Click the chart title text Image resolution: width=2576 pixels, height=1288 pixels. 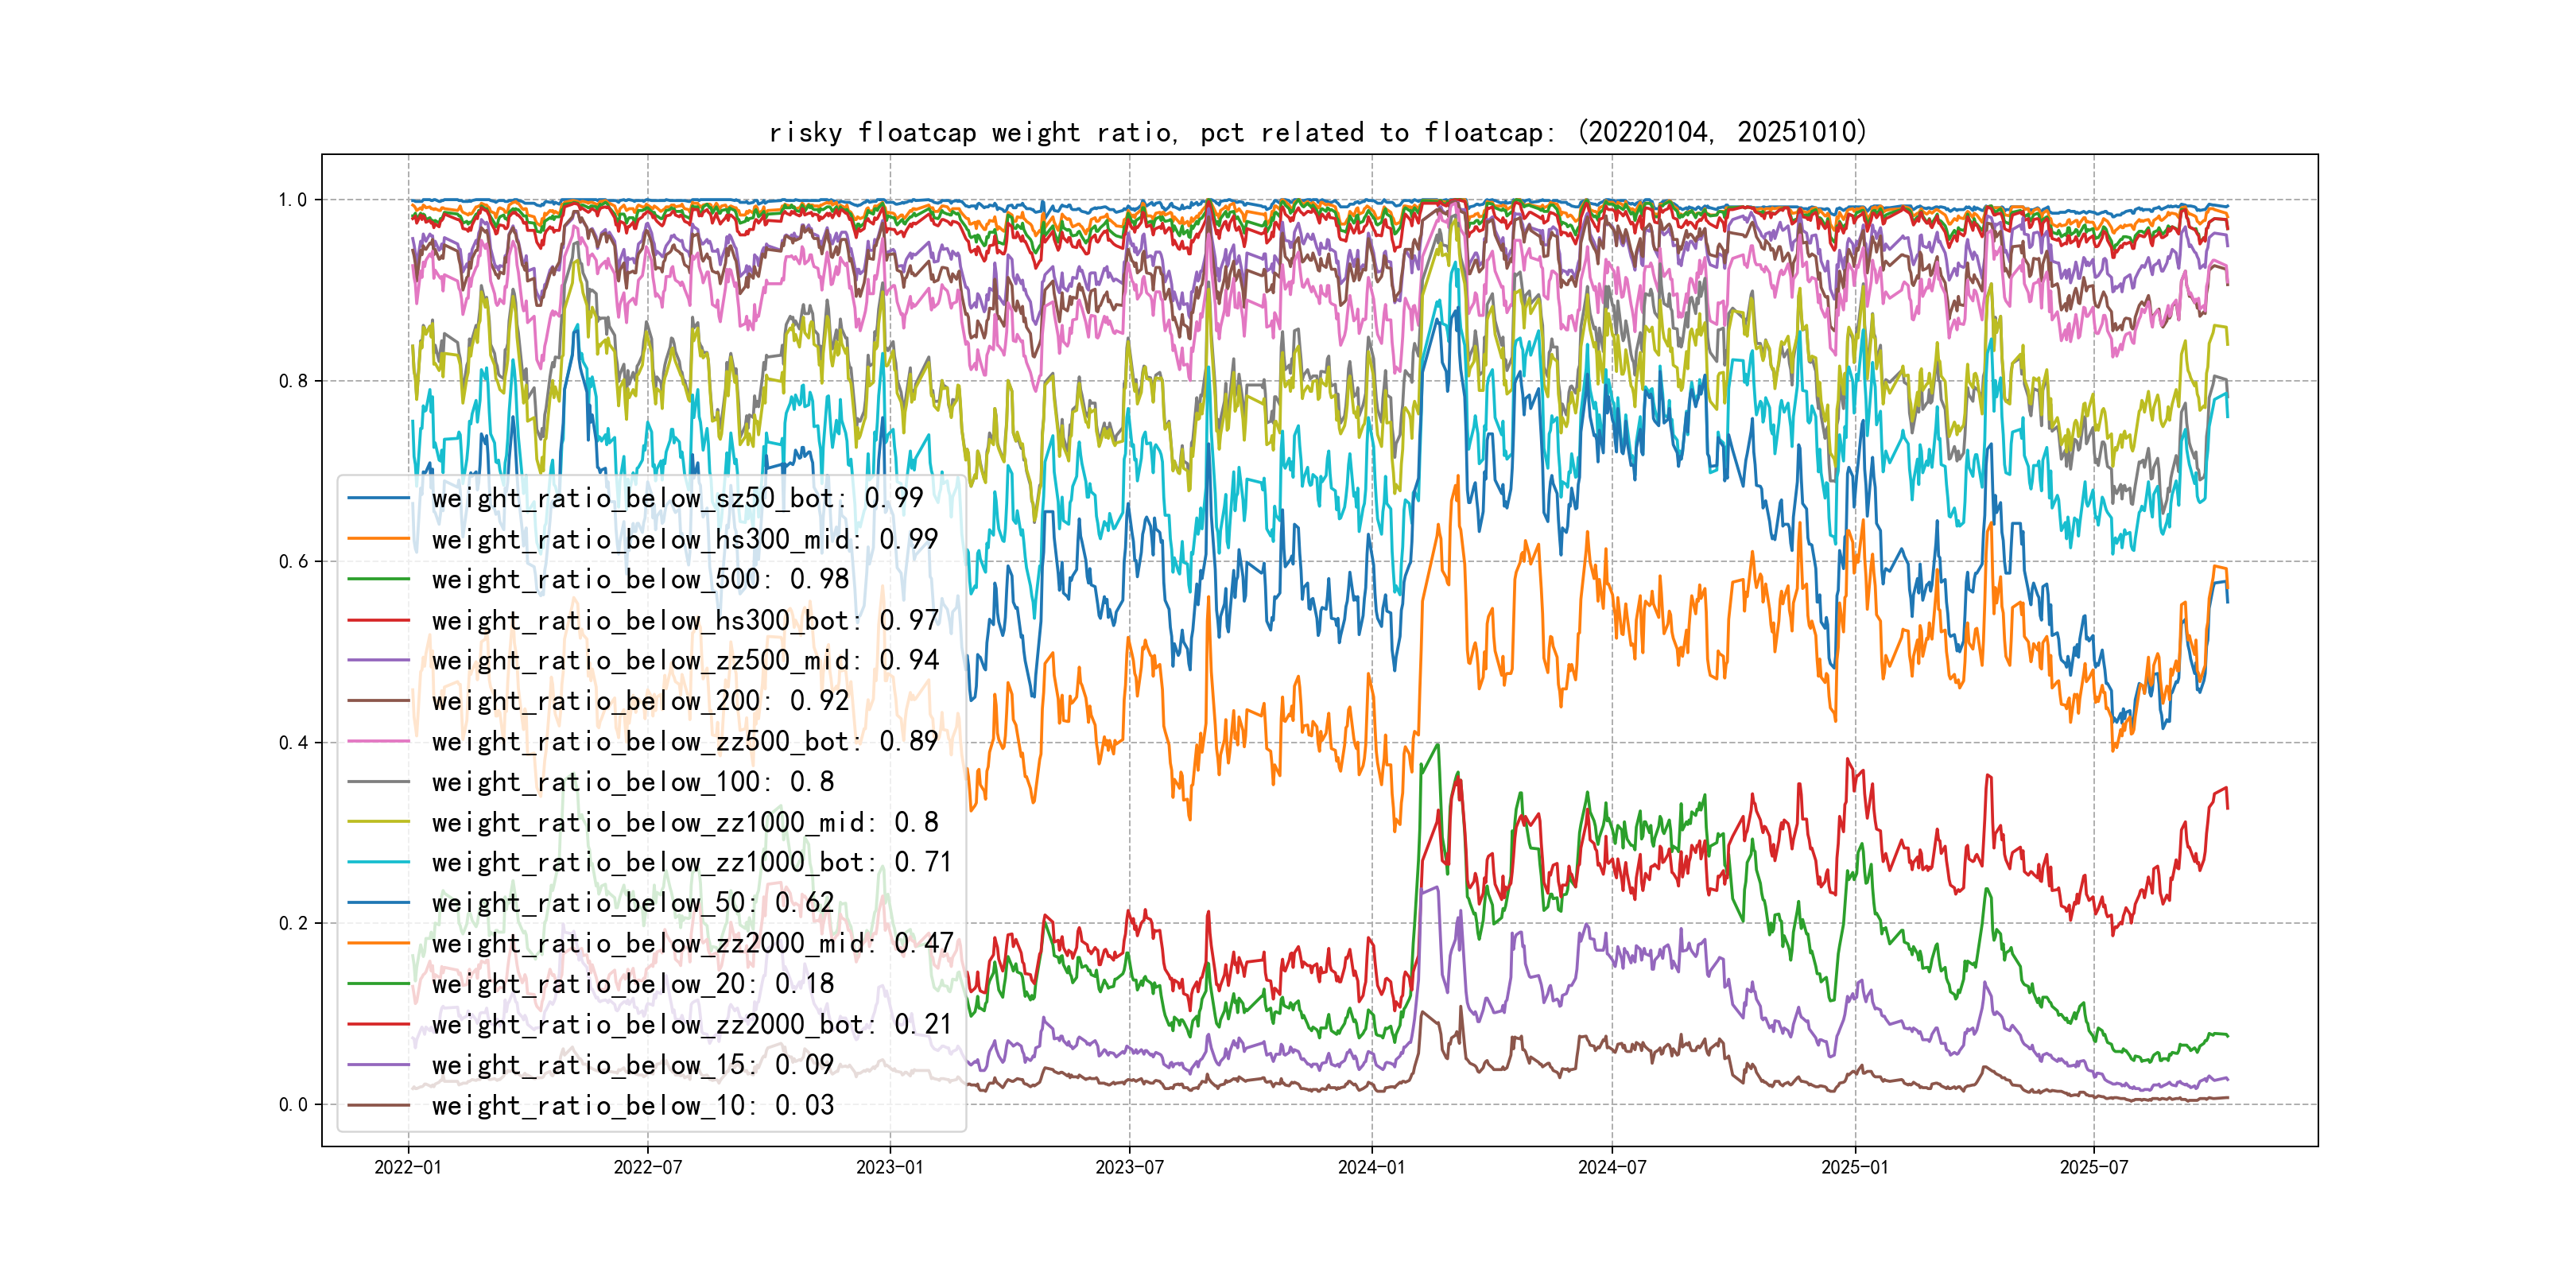click(x=1317, y=132)
